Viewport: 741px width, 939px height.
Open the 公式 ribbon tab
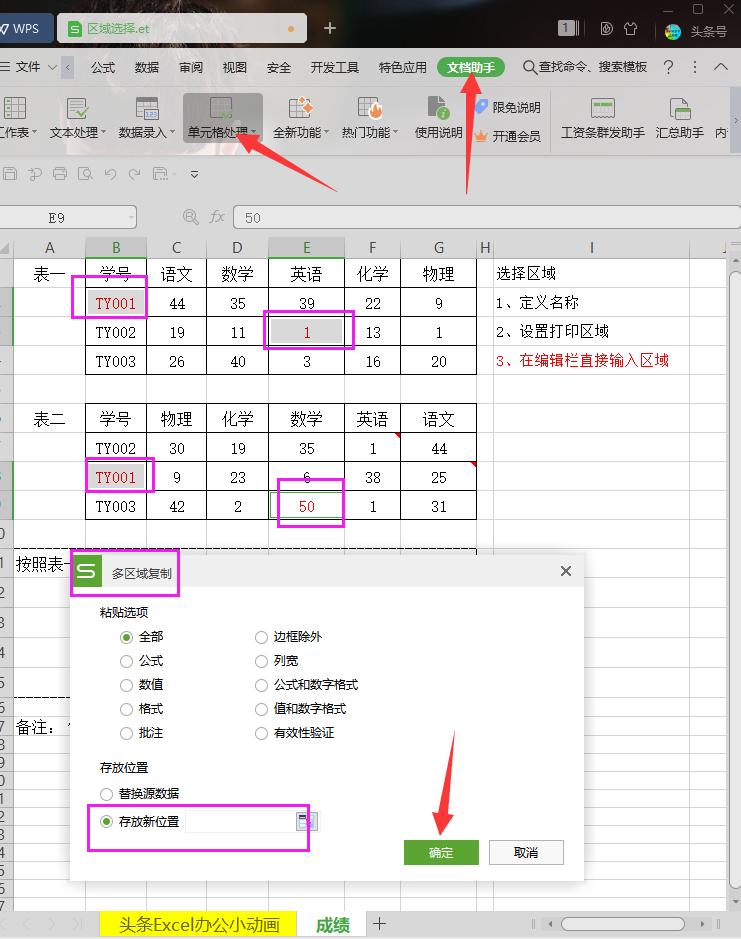[102, 67]
